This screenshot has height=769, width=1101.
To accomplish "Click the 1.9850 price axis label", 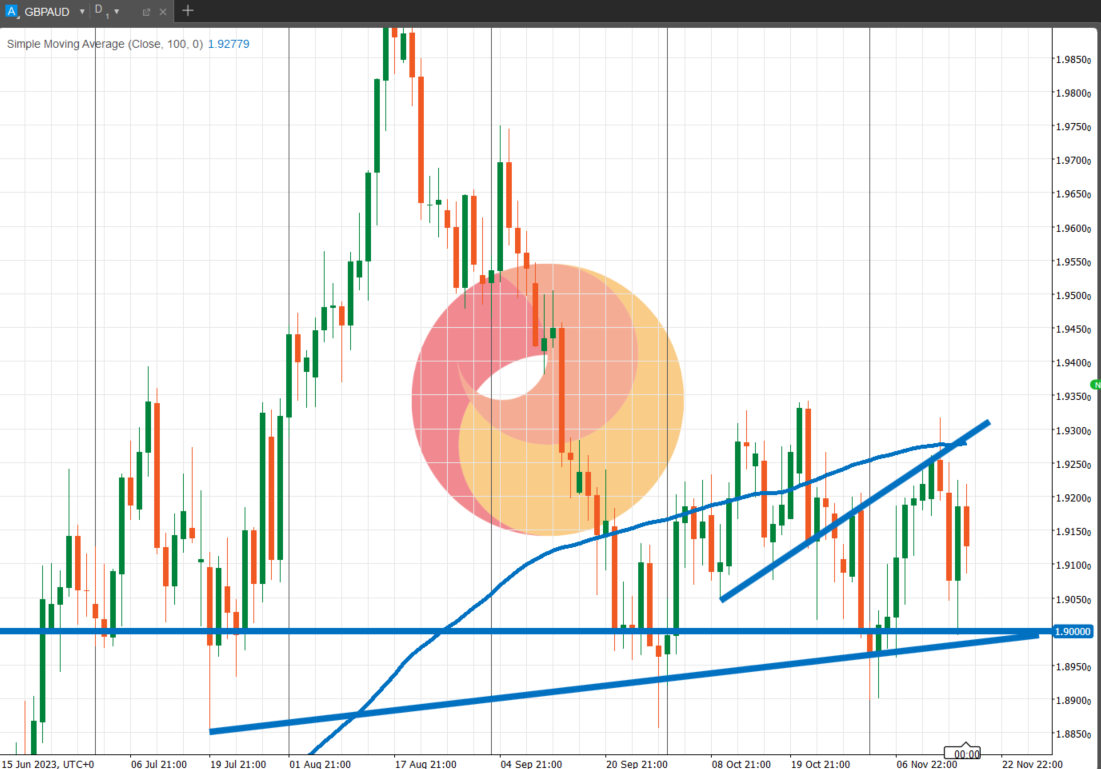I will coord(1074,60).
